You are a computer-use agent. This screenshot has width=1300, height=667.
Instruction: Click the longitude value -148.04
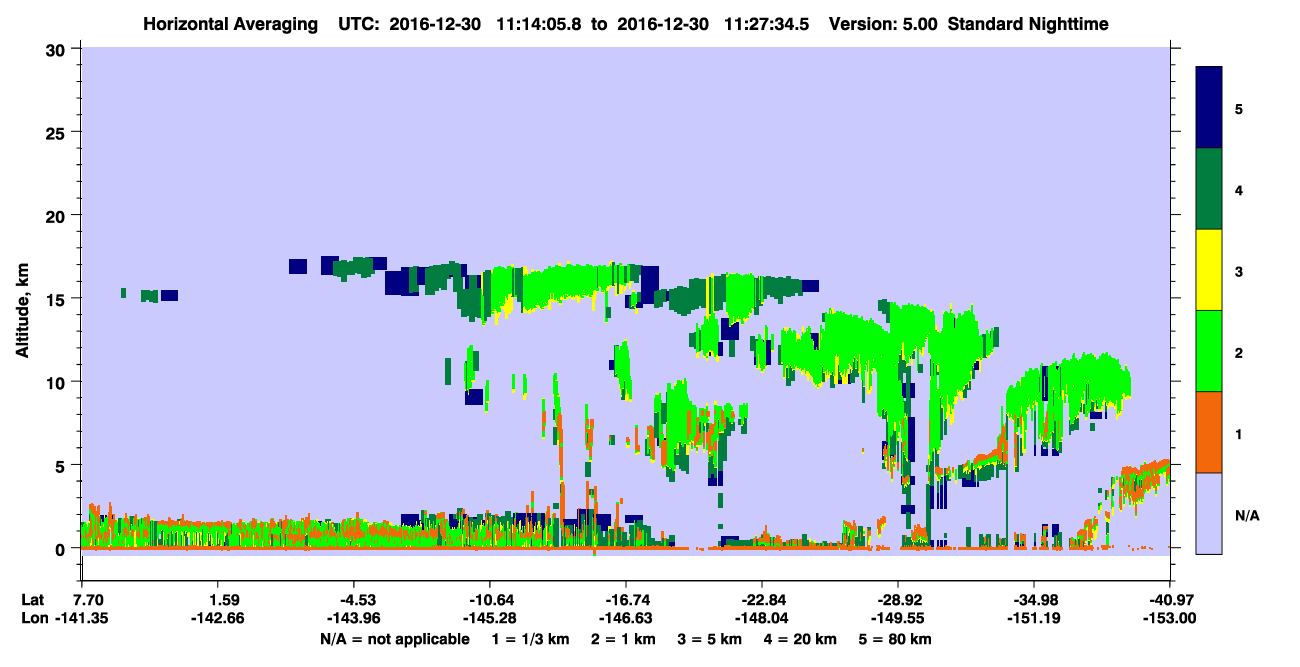[x=762, y=618]
